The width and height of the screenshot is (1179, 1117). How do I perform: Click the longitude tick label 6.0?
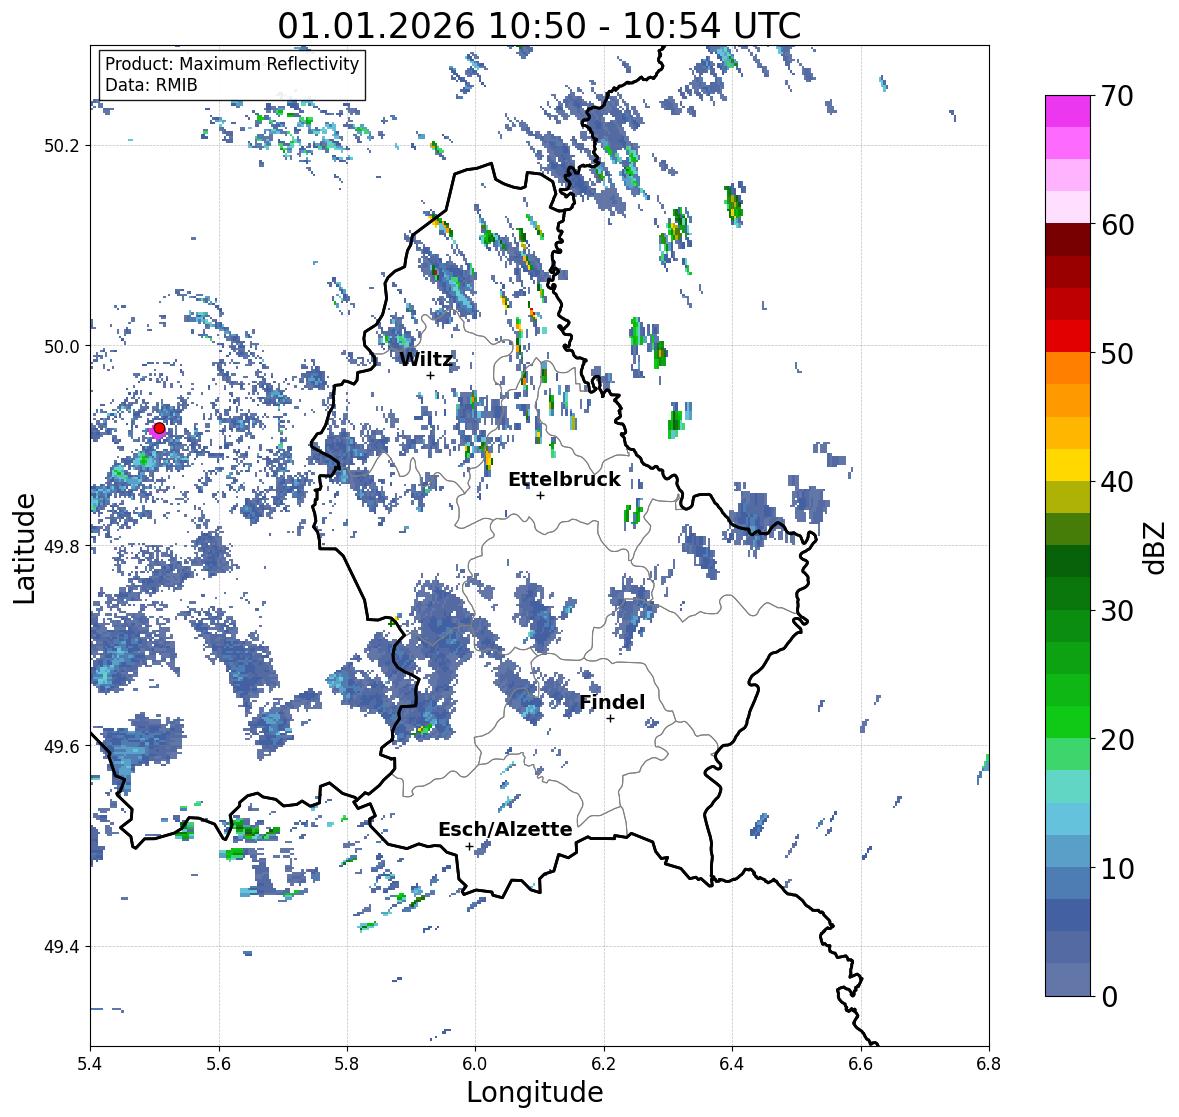pos(475,1064)
